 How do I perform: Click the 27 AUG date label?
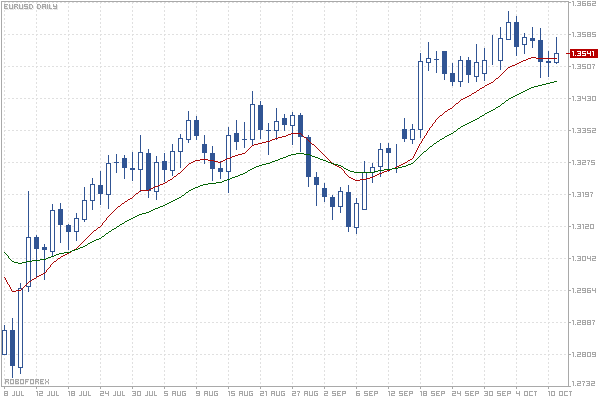305,393
